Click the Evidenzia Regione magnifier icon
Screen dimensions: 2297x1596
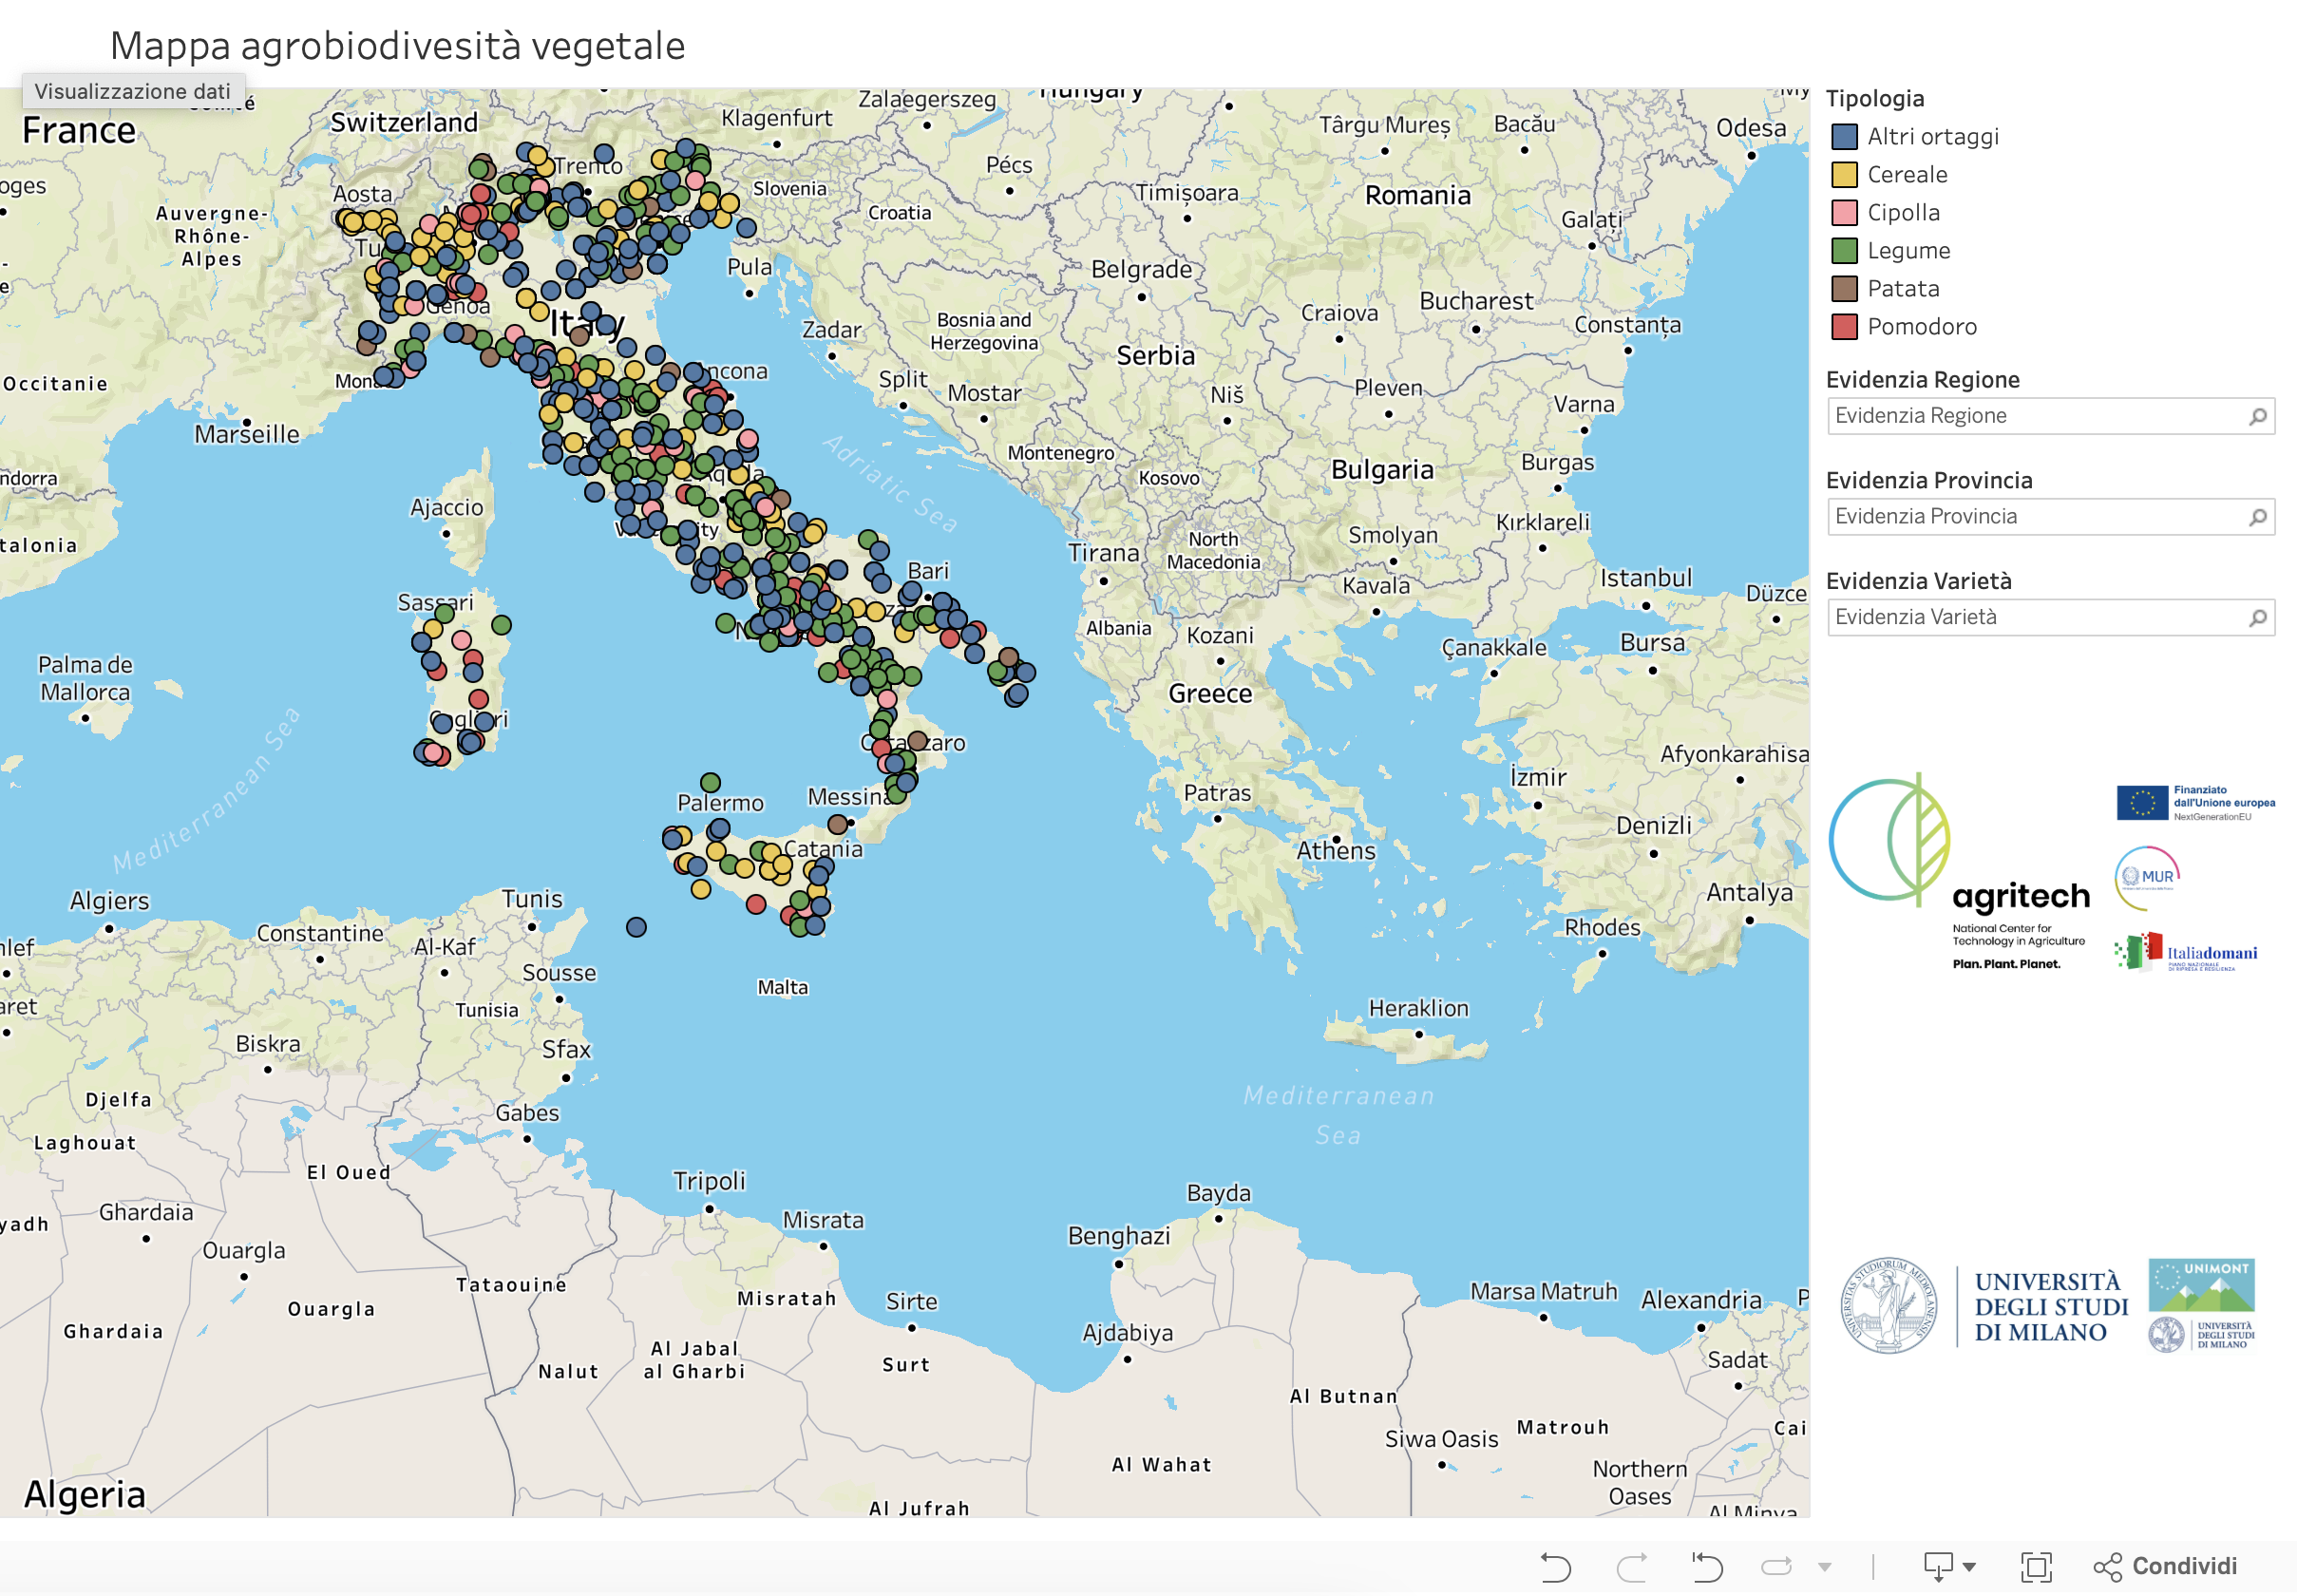(x=2257, y=416)
